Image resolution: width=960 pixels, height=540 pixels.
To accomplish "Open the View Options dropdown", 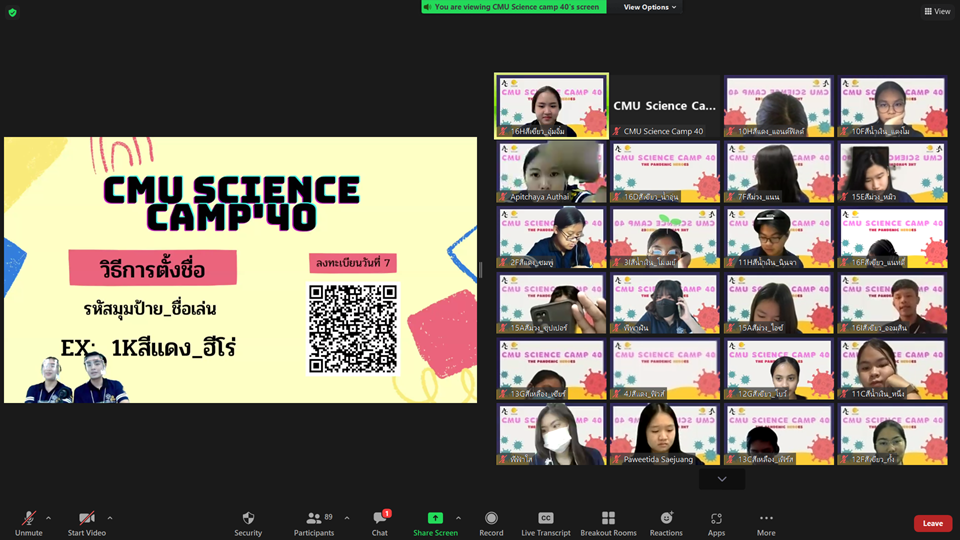I will point(650,7).
